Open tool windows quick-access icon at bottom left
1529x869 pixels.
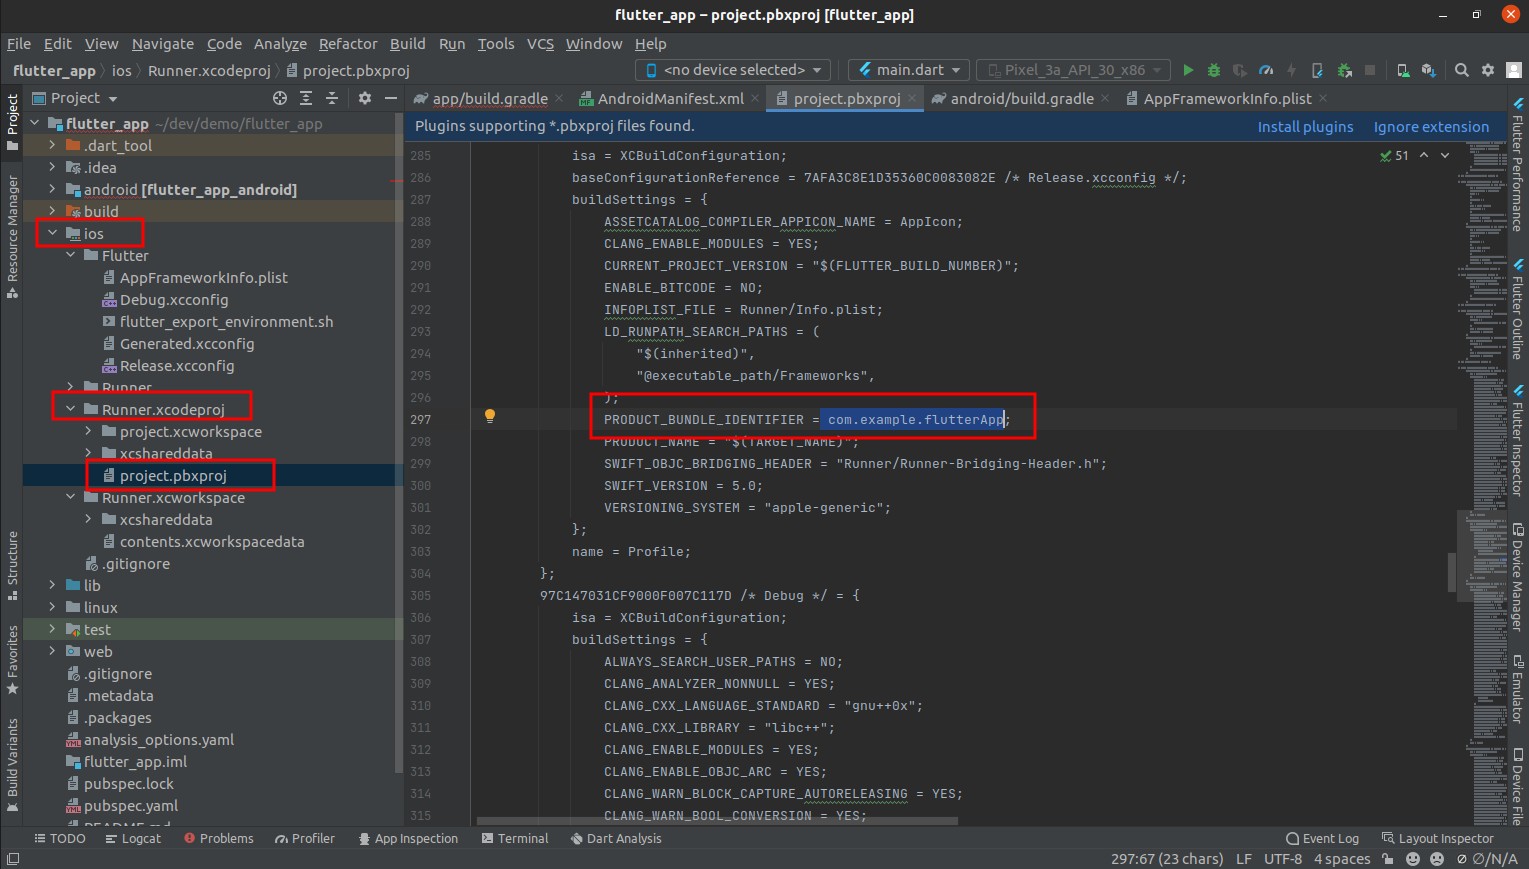coord(12,859)
